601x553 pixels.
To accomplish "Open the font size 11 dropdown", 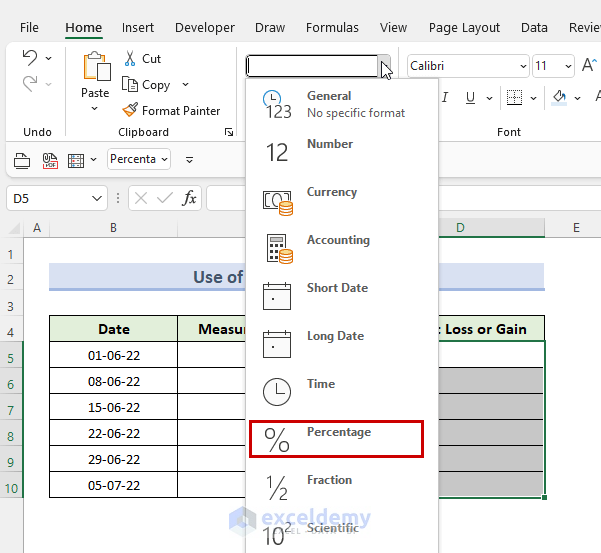I will pos(568,66).
